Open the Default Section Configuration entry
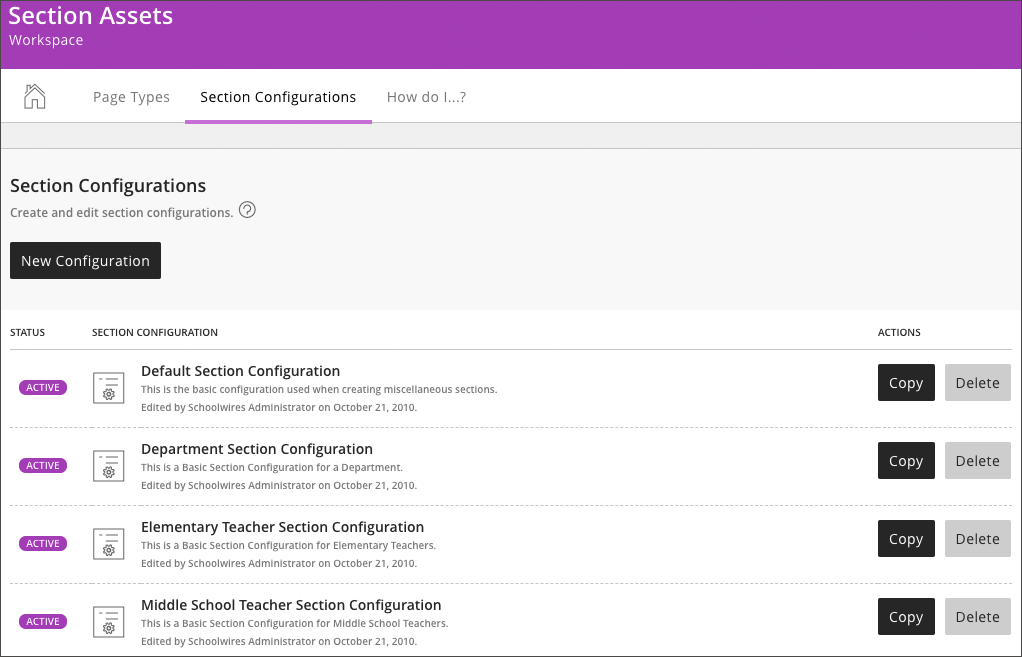The width and height of the screenshot is (1022, 657). pyautogui.click(x=240, y=370)
